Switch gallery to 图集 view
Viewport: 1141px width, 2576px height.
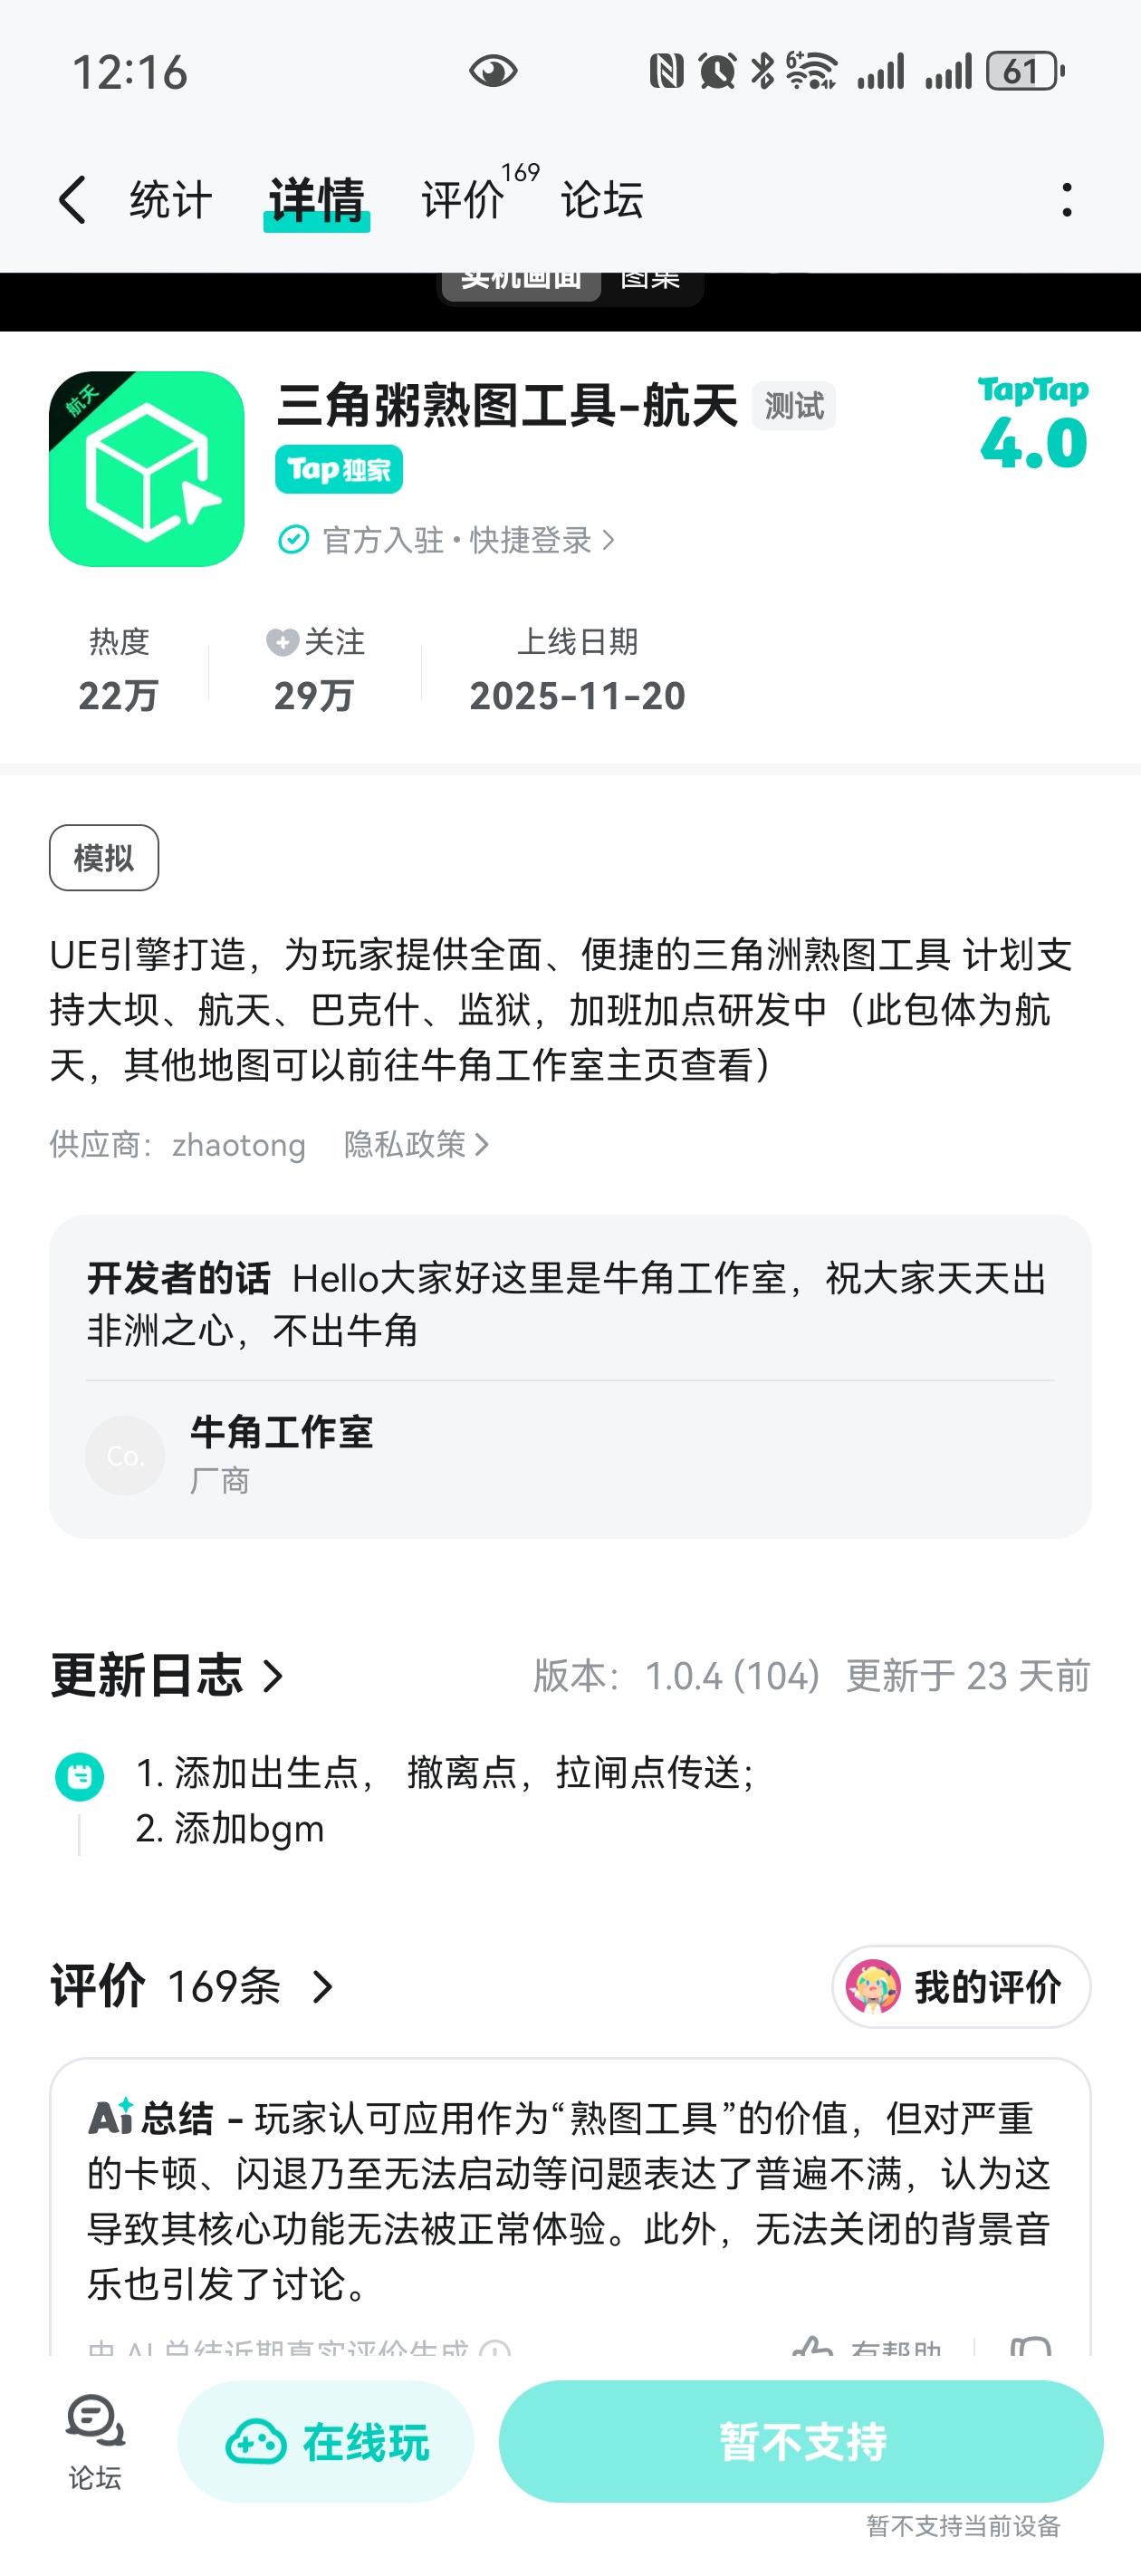click(x=650, y=280)
